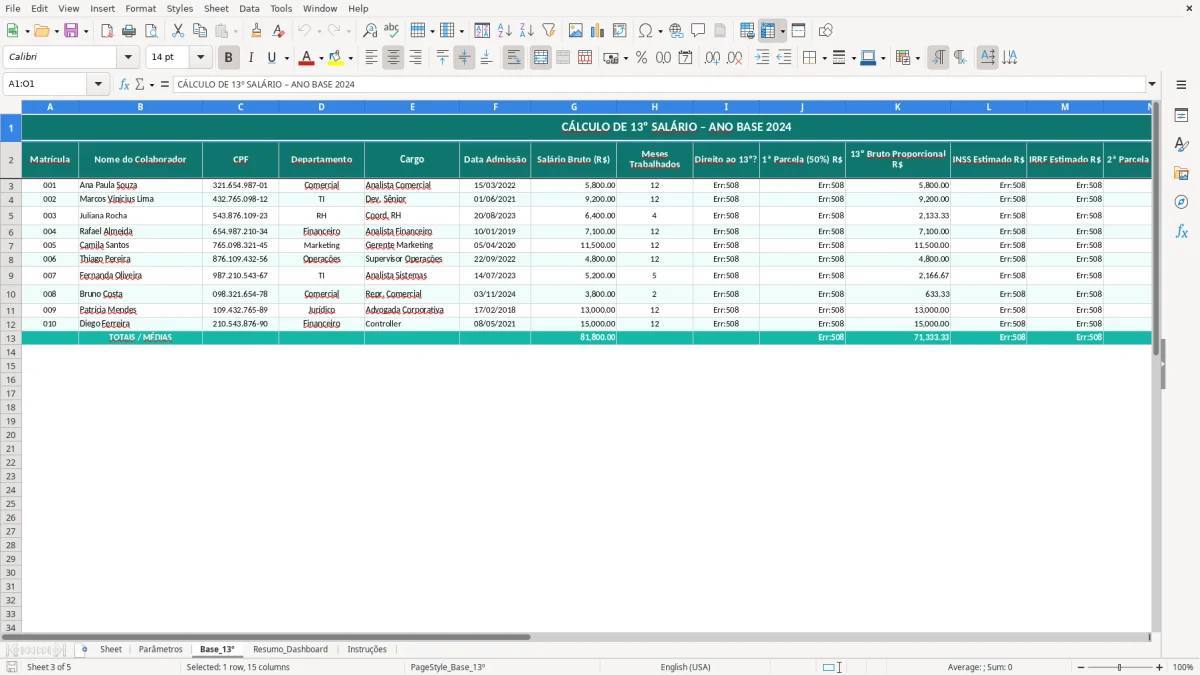
Task: Toggle Italic formatting
Action: 250,58
